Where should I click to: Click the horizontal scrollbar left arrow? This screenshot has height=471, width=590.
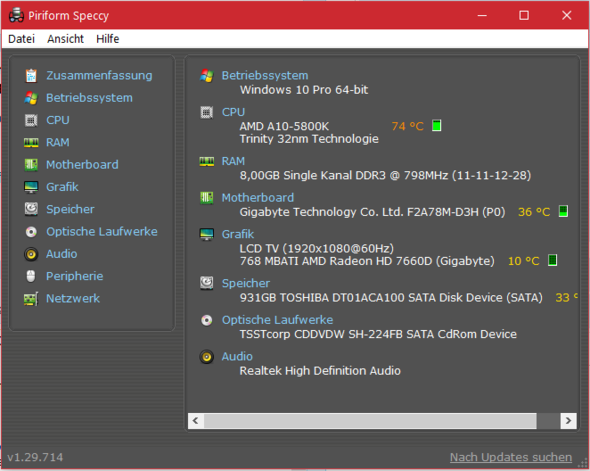coord(196,421)
